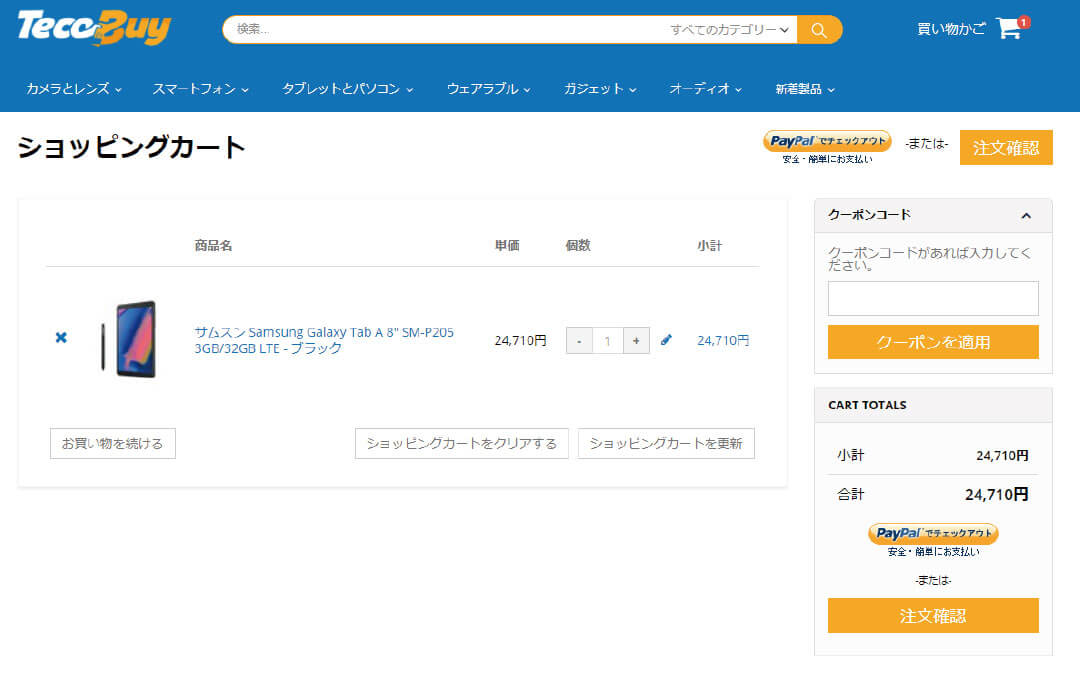Image resolution: width=1080 pixels, height=673 pixels.
Task: Expand the ガジェット menu
Action: (600, 89)
